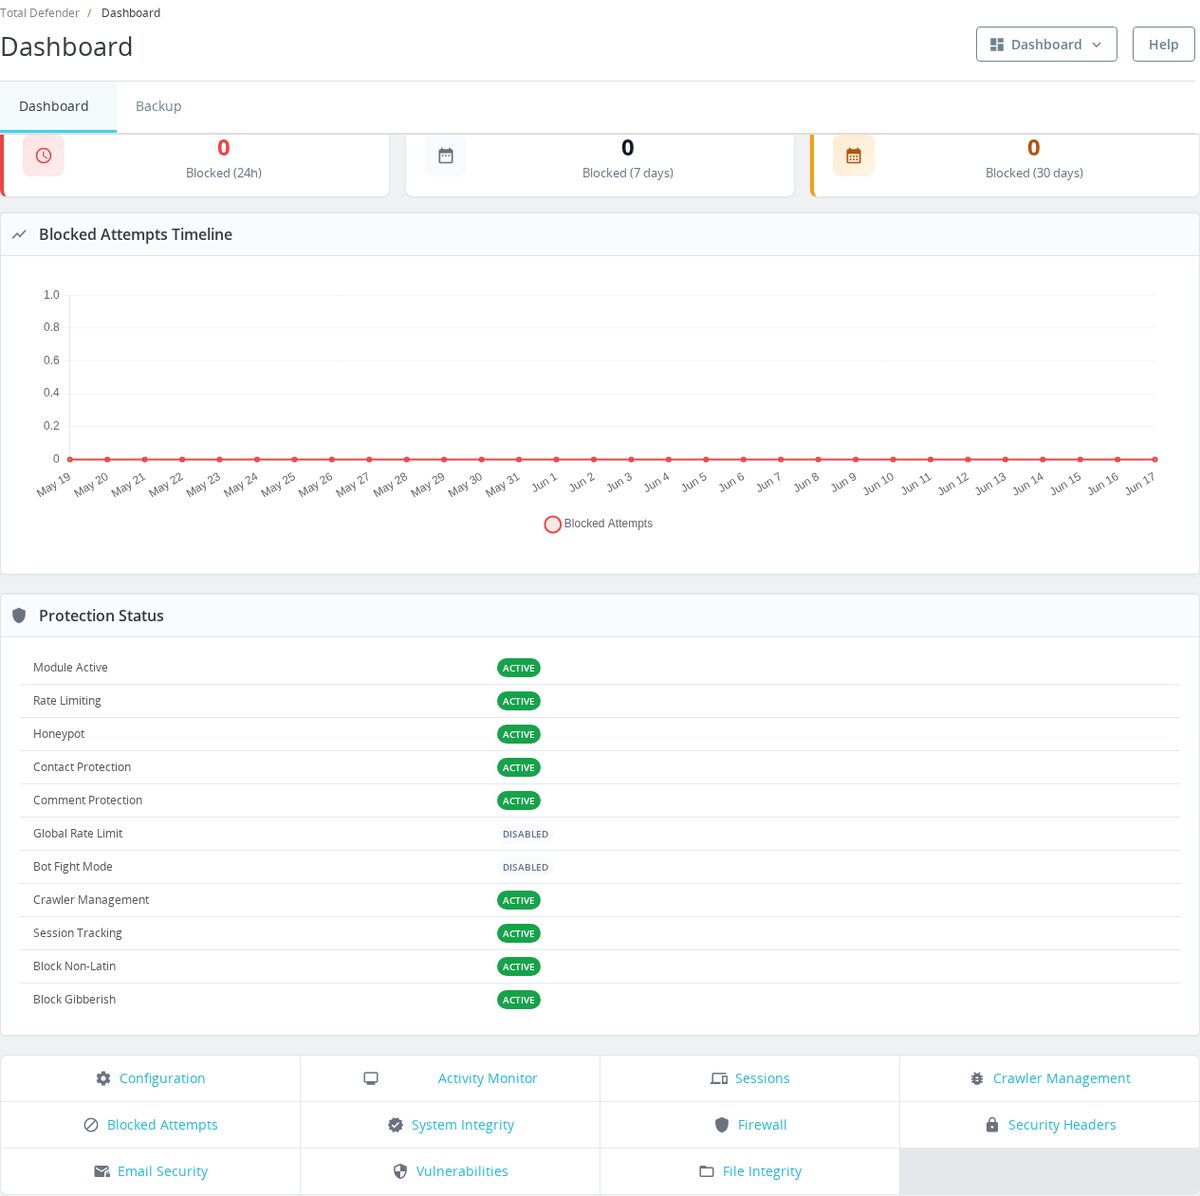Click Global Rate Limit DISABLED badge
The width and height of the screenshot is (1200, 1196).
pyautogui.click(x=525, y=834)
